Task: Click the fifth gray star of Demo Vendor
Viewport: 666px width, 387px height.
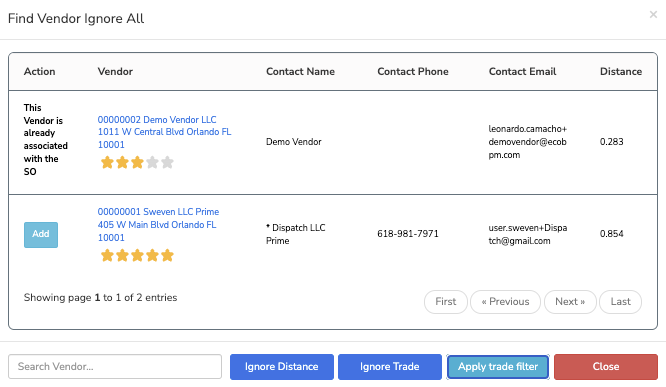Action: (167, 162)
